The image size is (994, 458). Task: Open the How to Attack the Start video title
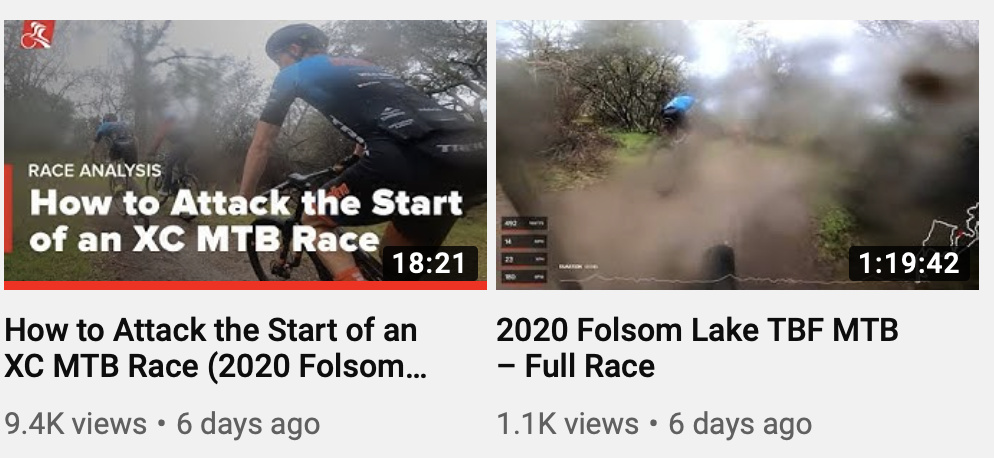216,348
